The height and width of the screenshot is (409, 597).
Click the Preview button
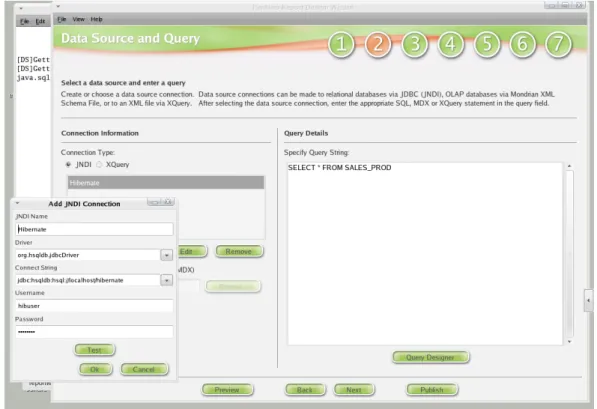point(227,390)
